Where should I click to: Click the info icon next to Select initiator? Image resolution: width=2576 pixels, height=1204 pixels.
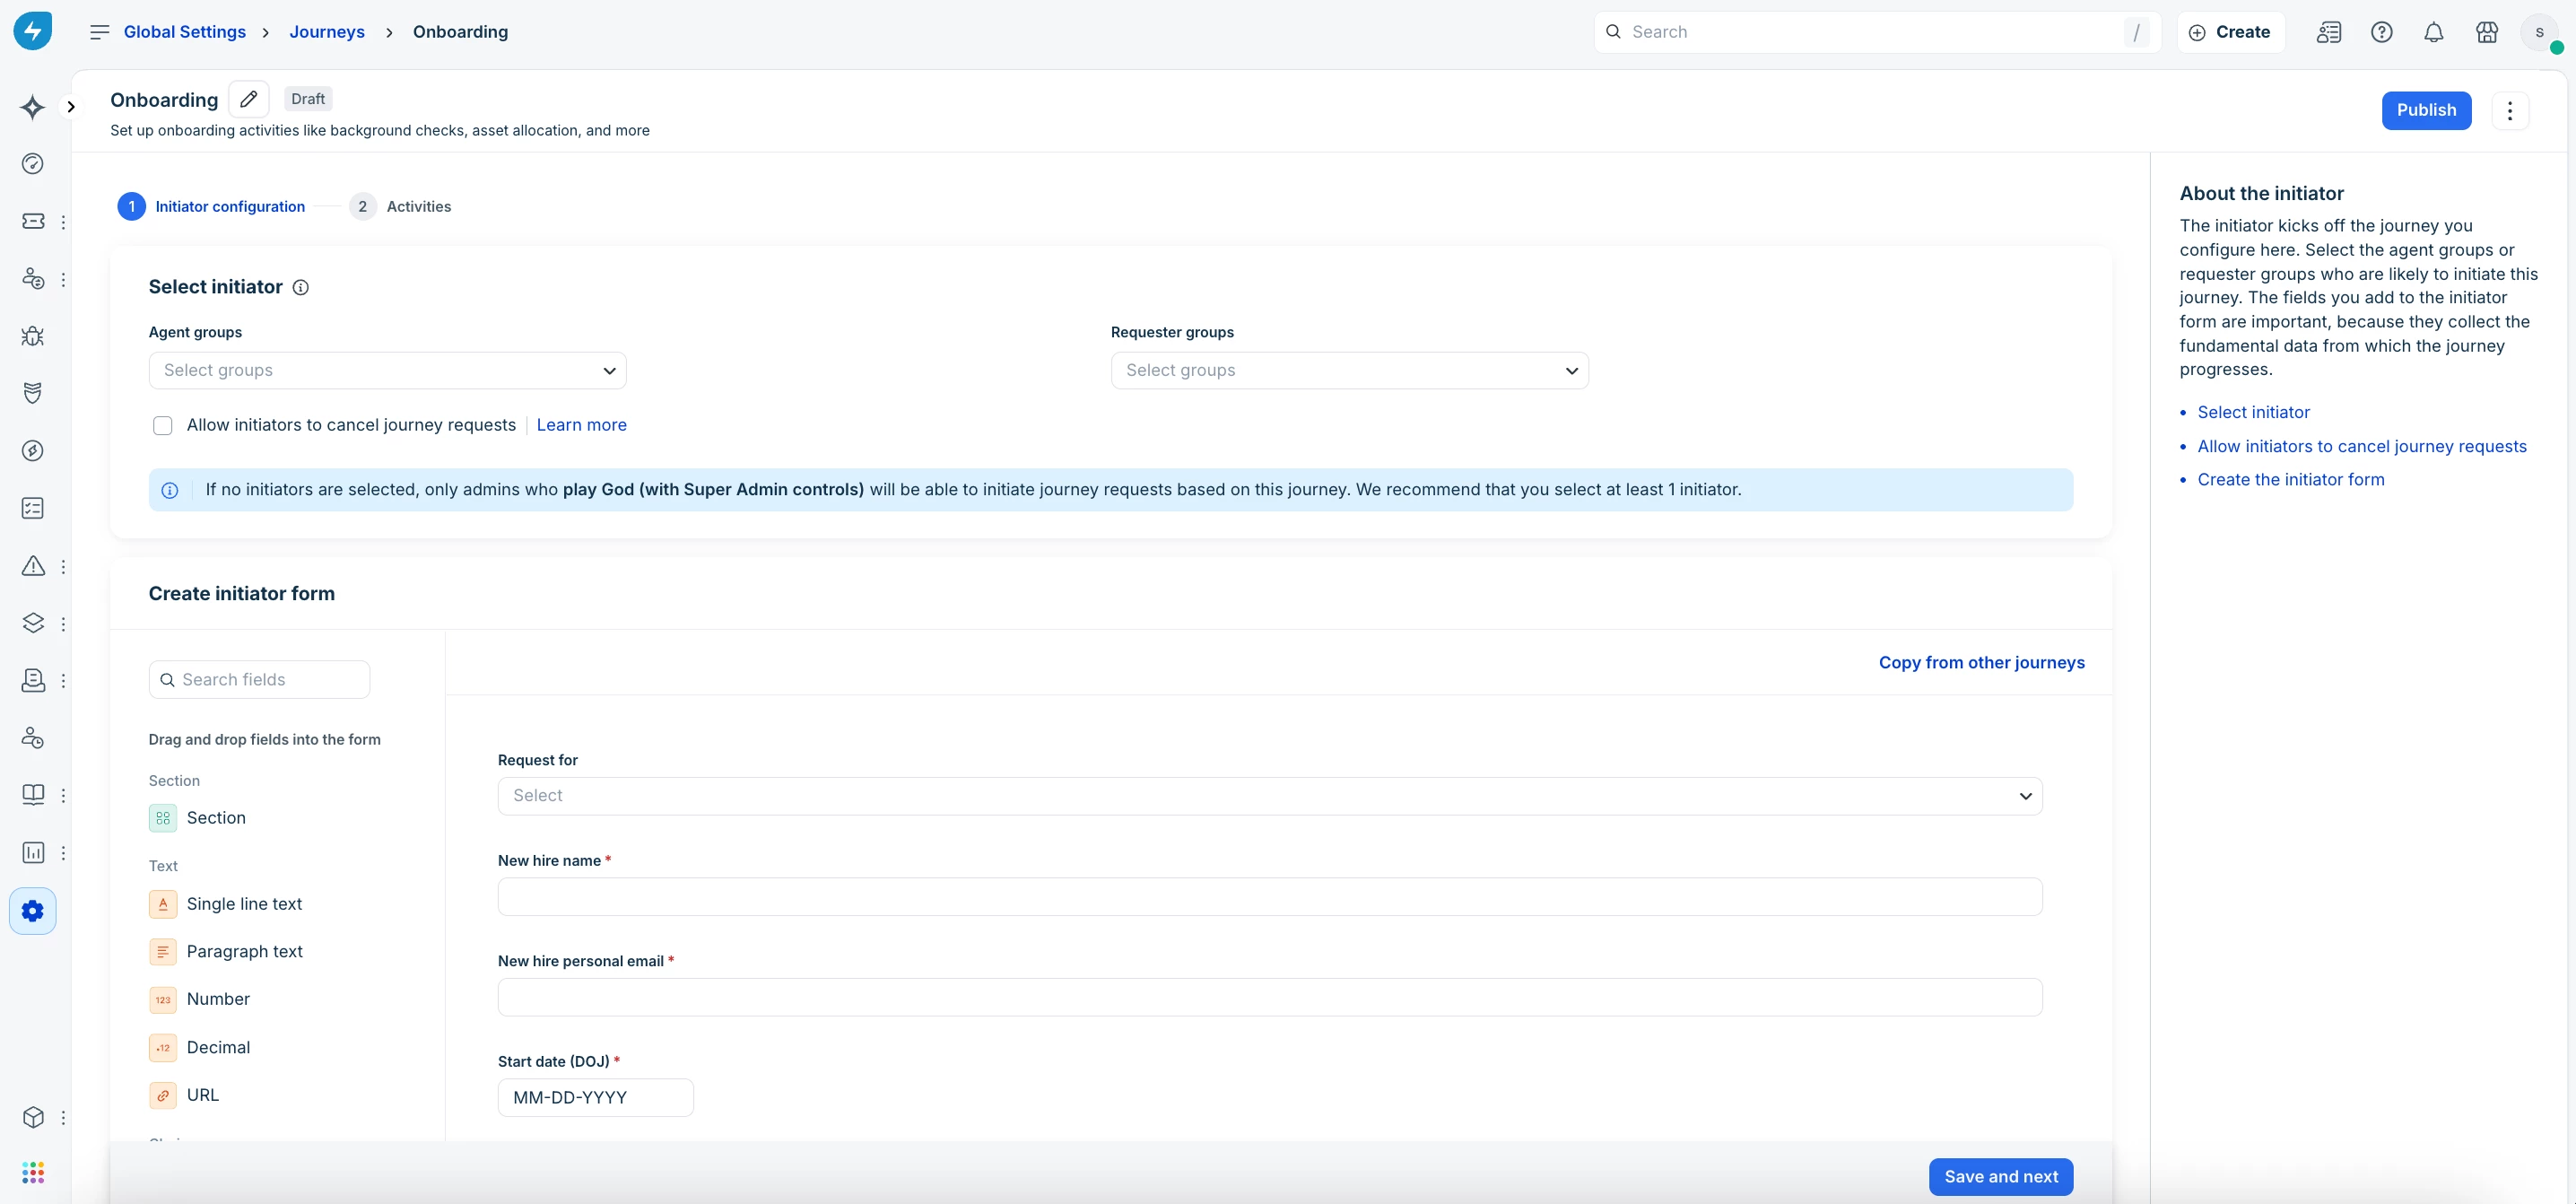[300, 288]
